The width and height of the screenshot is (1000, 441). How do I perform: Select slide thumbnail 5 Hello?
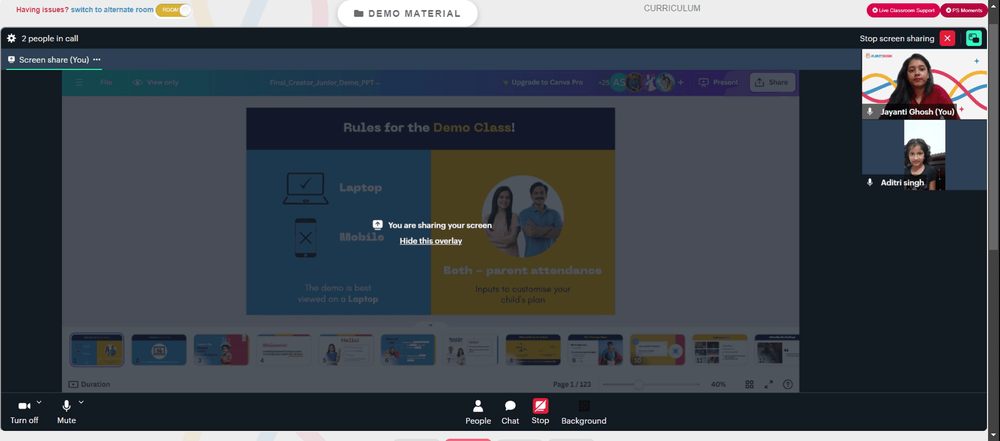346,350
